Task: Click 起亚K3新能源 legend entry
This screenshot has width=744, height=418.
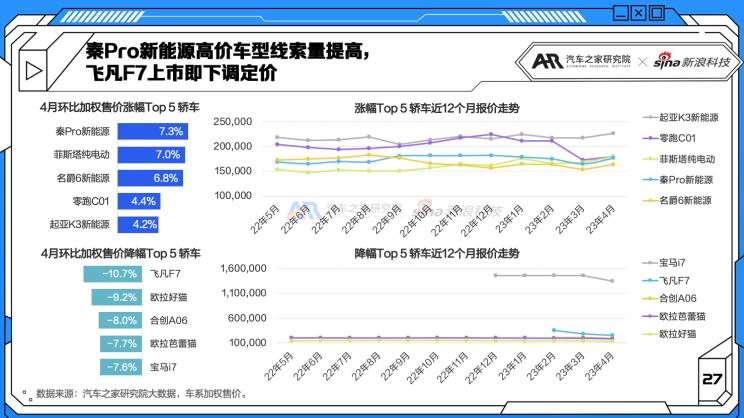Action: coord(681,117)
